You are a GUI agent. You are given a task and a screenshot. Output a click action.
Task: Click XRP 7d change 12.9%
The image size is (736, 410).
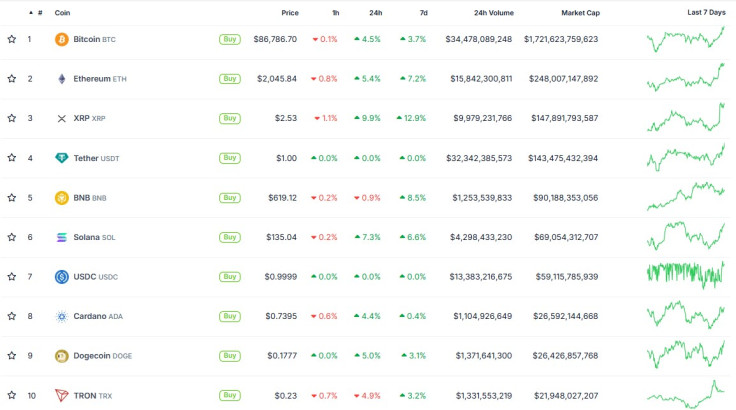point(411,118)
